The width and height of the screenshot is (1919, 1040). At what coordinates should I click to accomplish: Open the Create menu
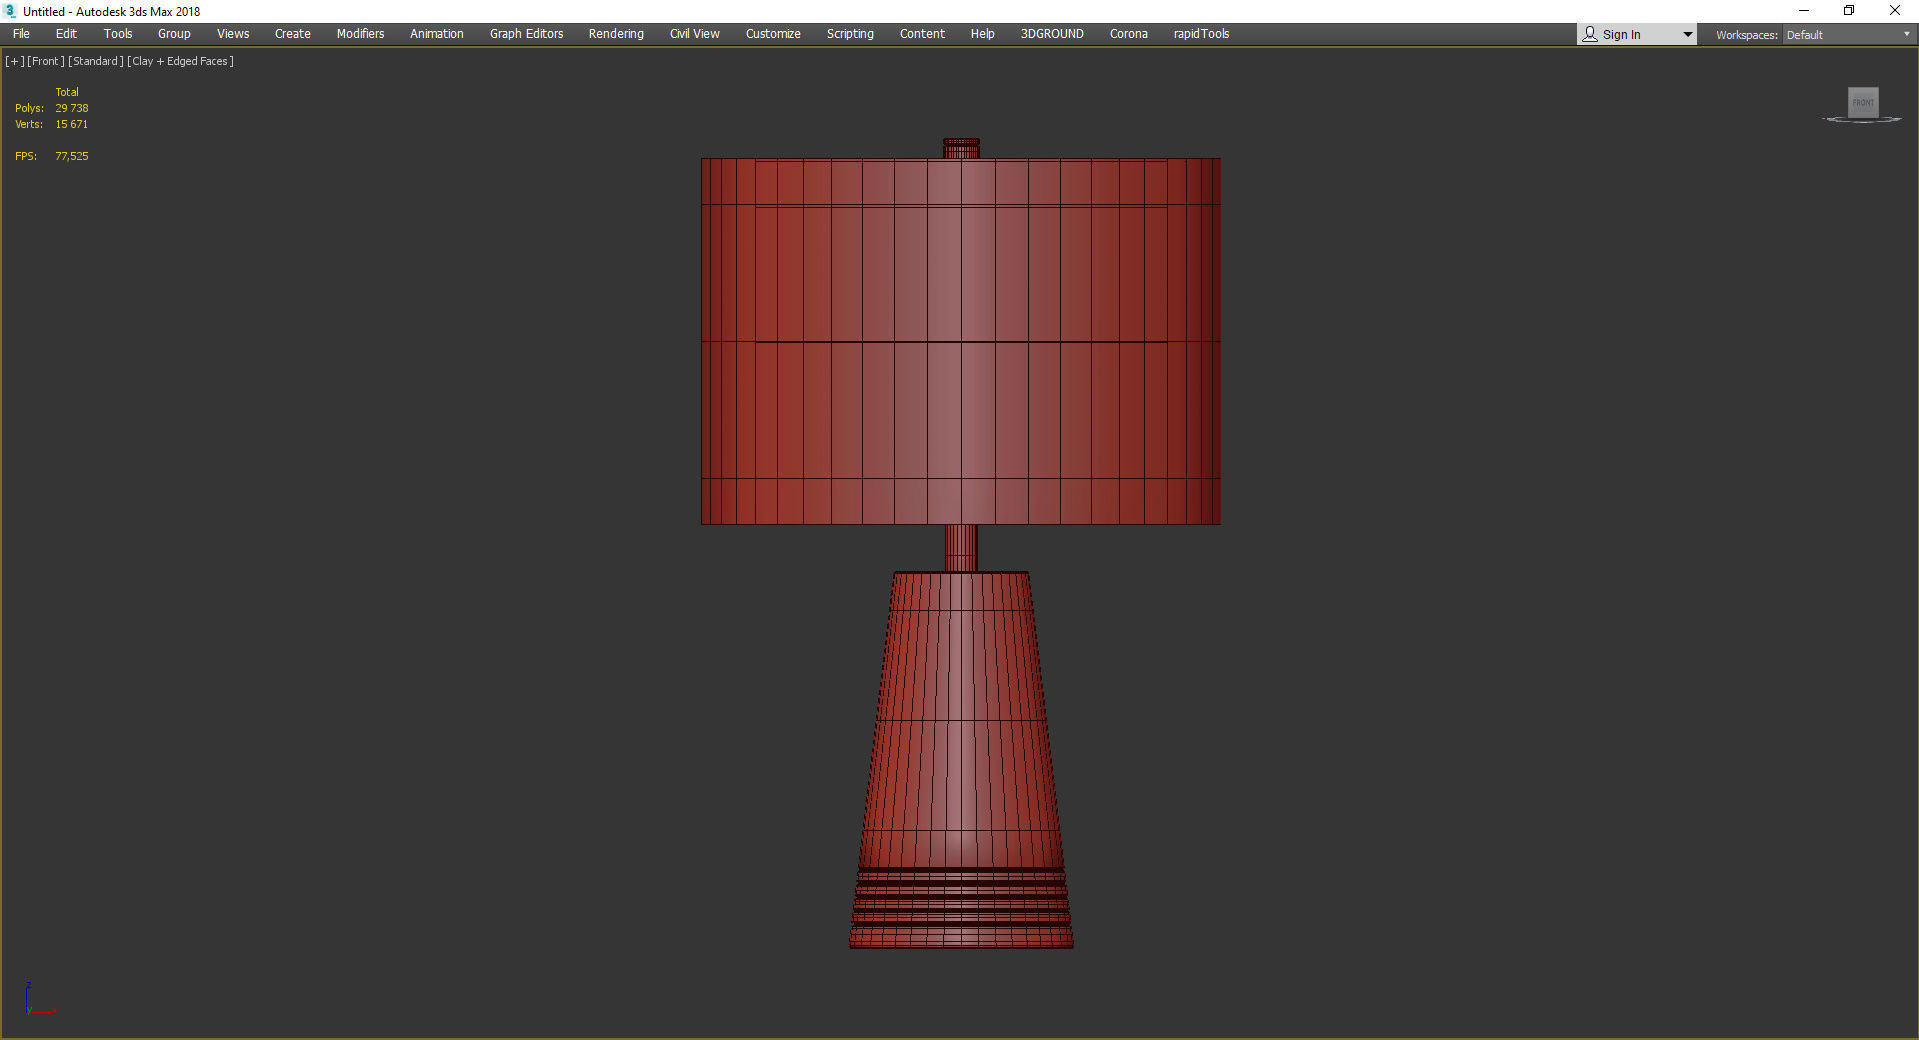[293, 34]
